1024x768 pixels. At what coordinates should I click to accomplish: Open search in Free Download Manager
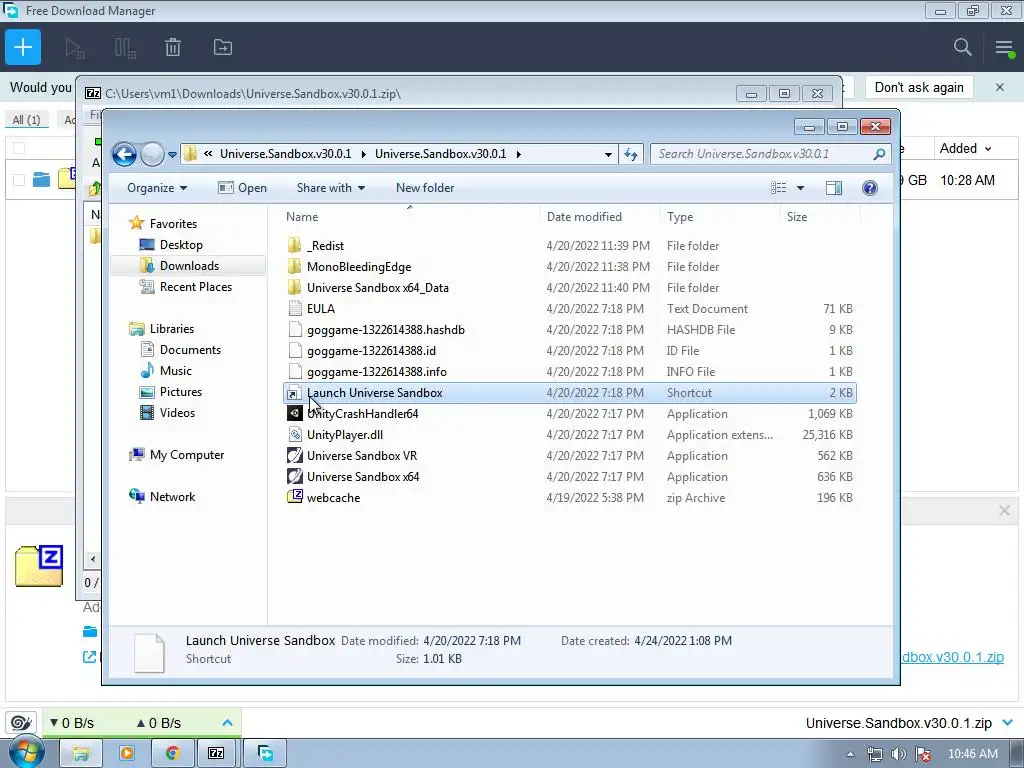coord(963,47)
